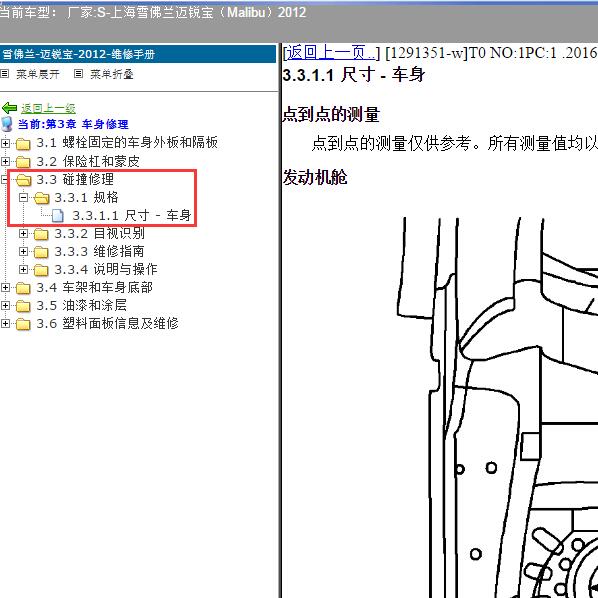Click the 3.4 folder icon

[x=23, y=288]
